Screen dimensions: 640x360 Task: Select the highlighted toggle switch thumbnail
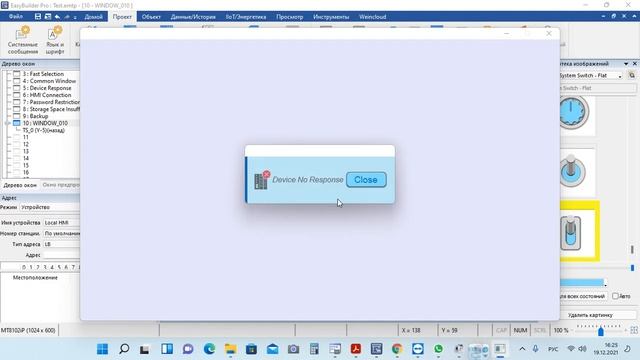click(571, 233)
